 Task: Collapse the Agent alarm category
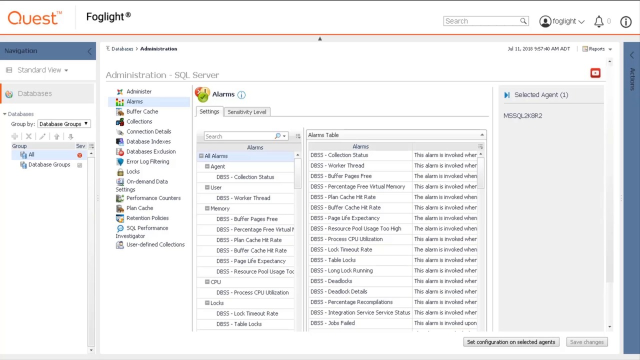click(207, 167)
